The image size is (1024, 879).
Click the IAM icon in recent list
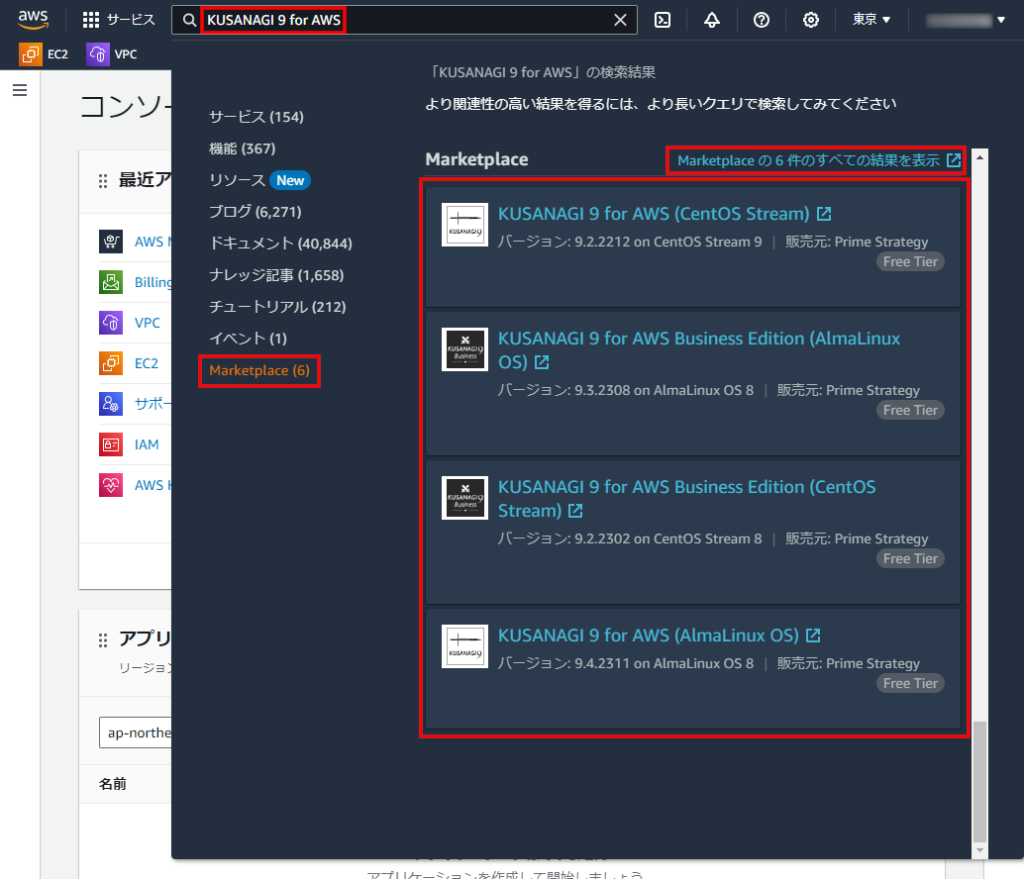pyautogui.click(x=110, y=444)
